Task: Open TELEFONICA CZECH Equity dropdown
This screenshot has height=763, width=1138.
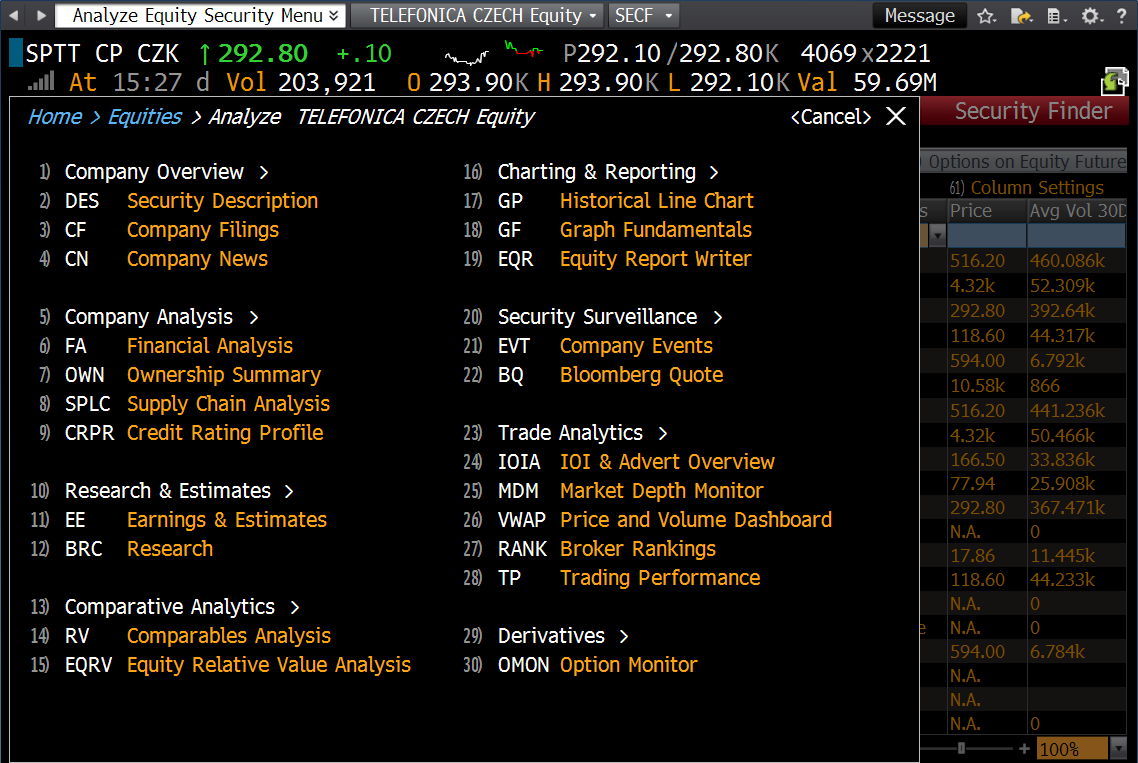Action: tap(477, 15)
